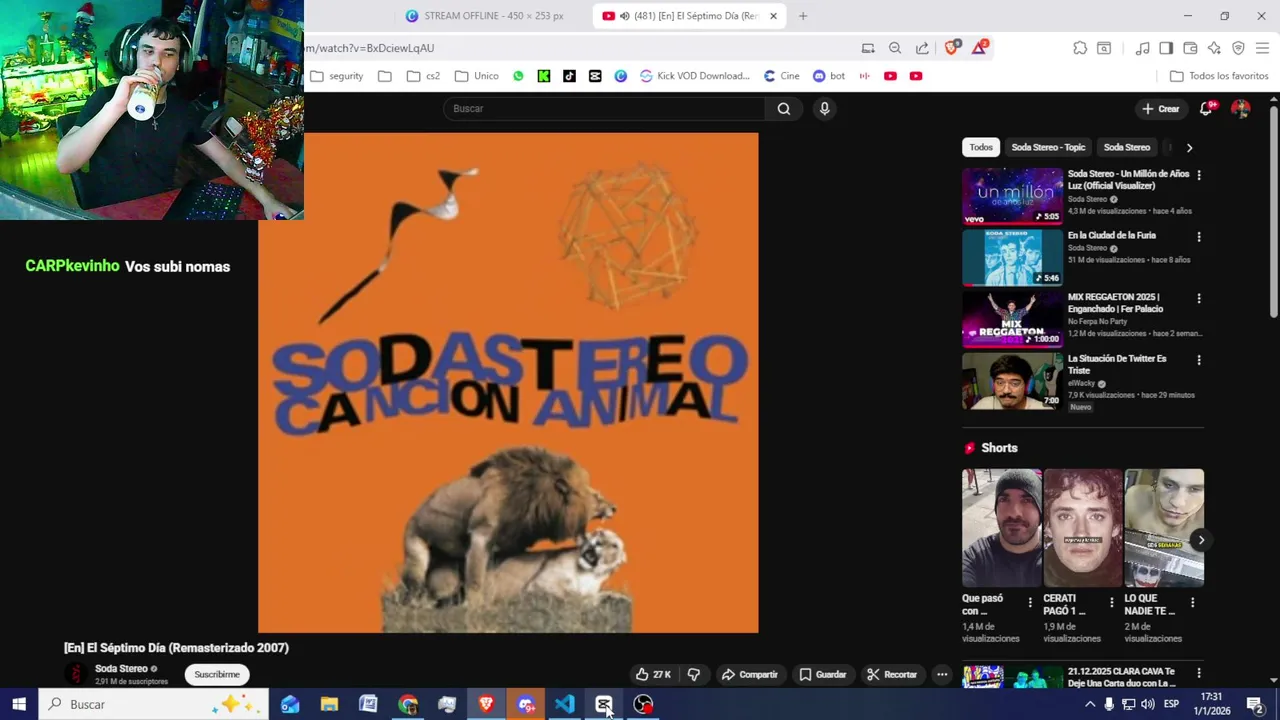Open more actions ellipsis below video
This screenshot has height=720, width=1280.
[942, 675]
